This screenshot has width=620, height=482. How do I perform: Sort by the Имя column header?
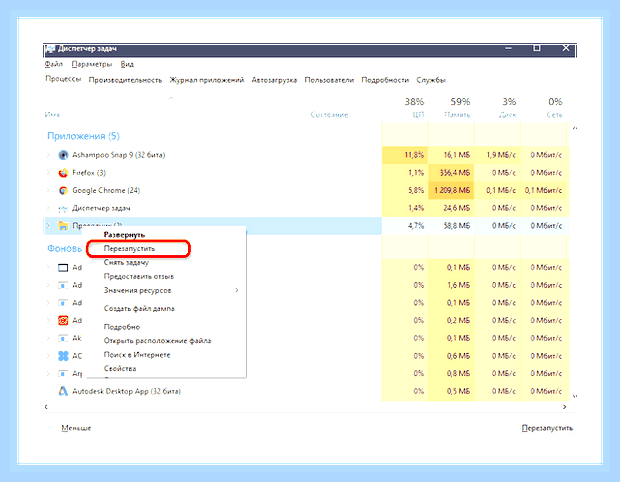pyautogui.click(x=52, y=115)
